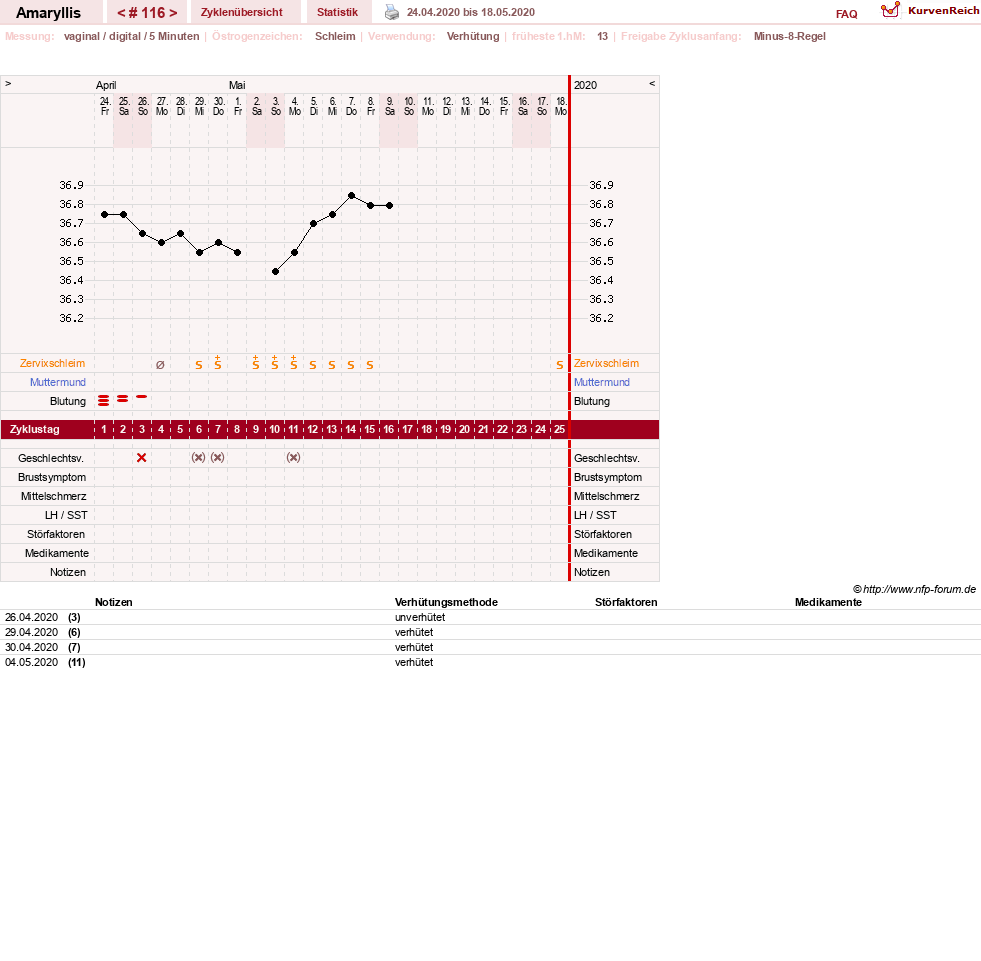Open the right-side Zervixschleim label link
This screenshot has height=961, width=981.
606,364
